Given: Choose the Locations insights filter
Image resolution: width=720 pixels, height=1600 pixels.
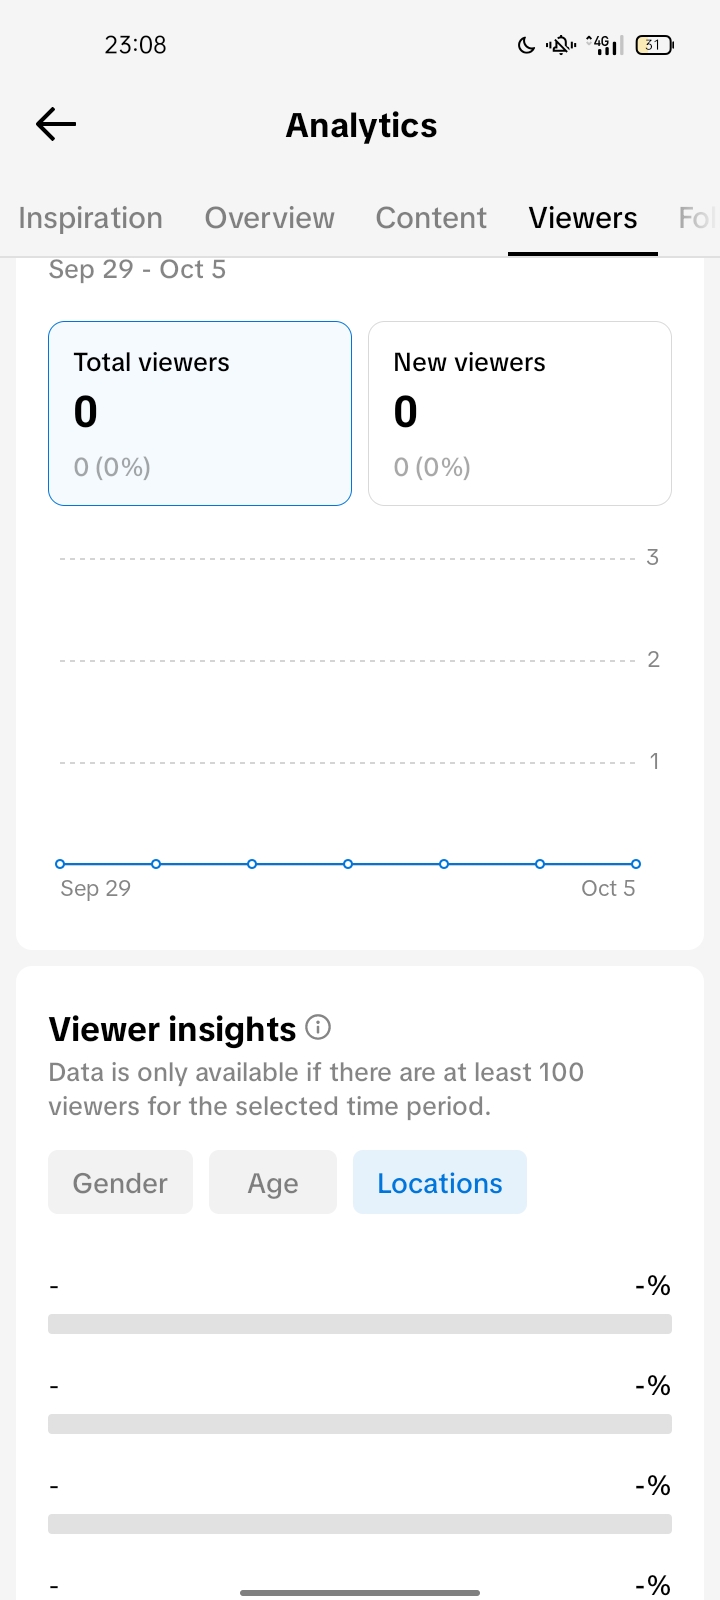Looking at the screenshot, I should (x=439, y=1183).
